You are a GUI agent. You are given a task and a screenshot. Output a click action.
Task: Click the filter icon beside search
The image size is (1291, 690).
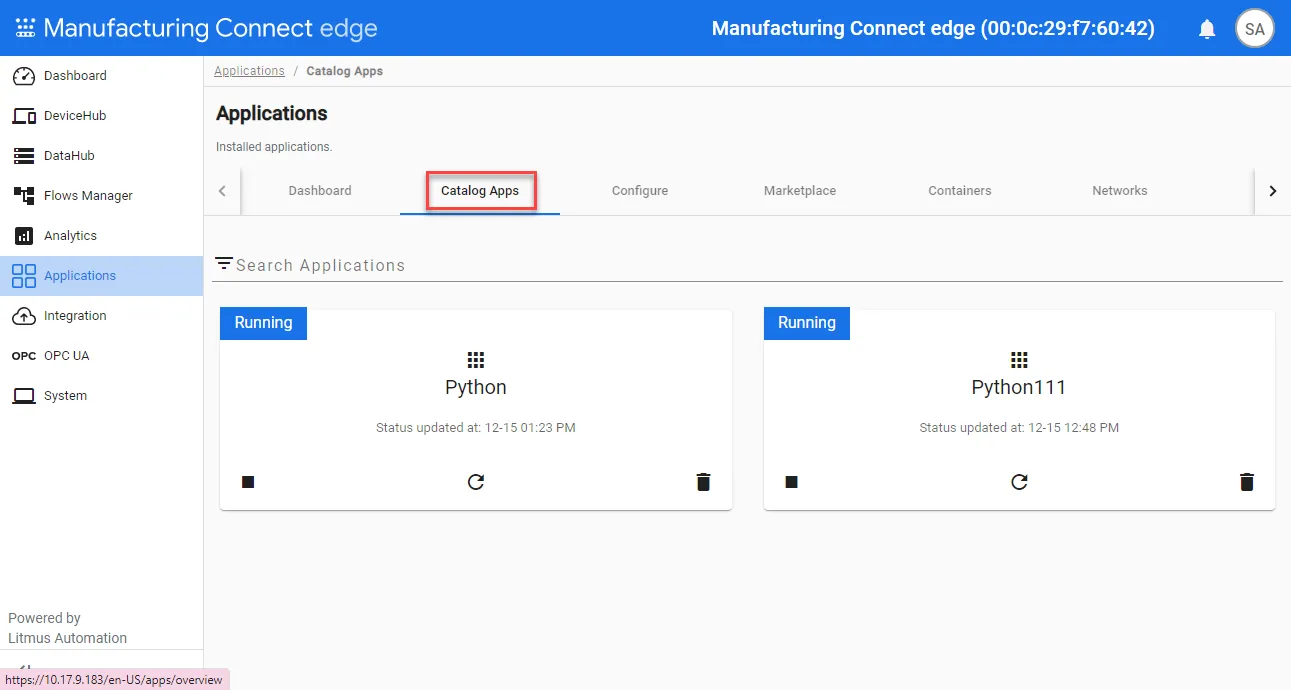click(x=224, y=263)
